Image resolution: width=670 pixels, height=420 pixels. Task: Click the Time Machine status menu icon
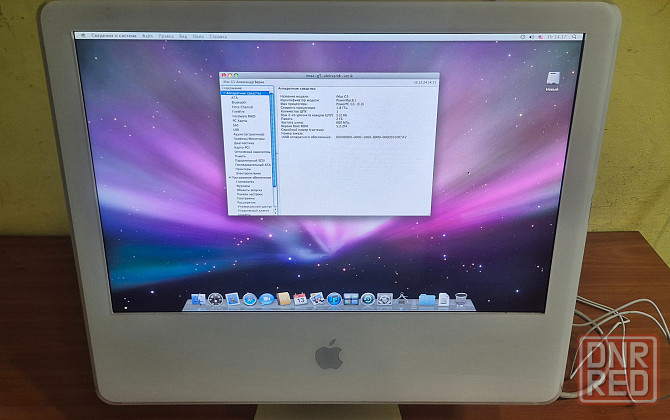pos(523,37)
